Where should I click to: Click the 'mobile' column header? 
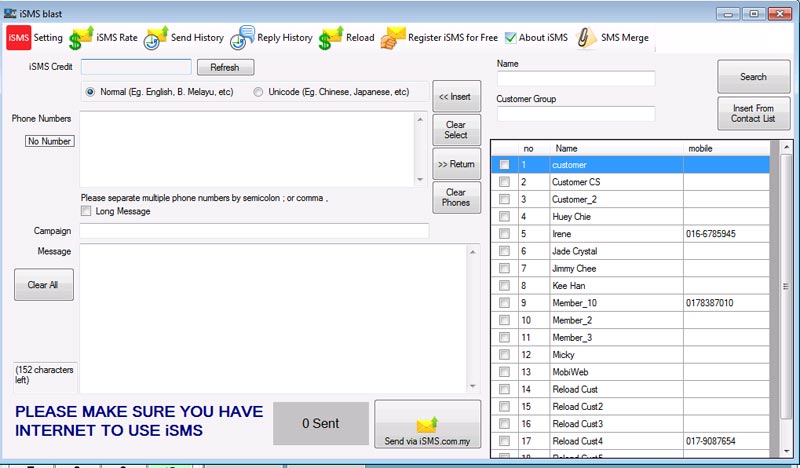(x=726, y=149)
